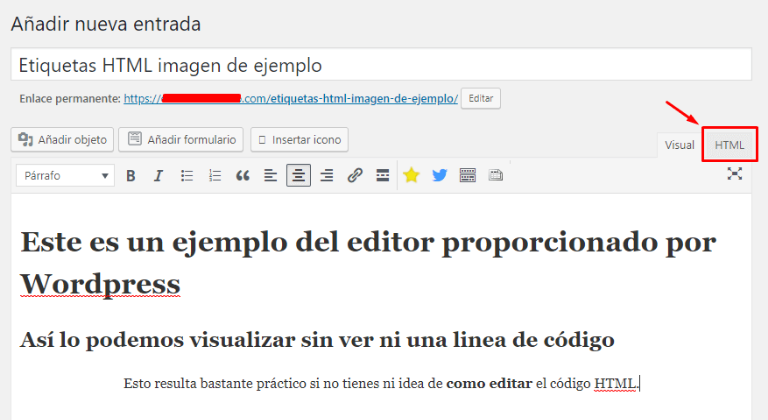Align text to the right
The height and width of the screenshot is (420, 768).
coord(327,175)
